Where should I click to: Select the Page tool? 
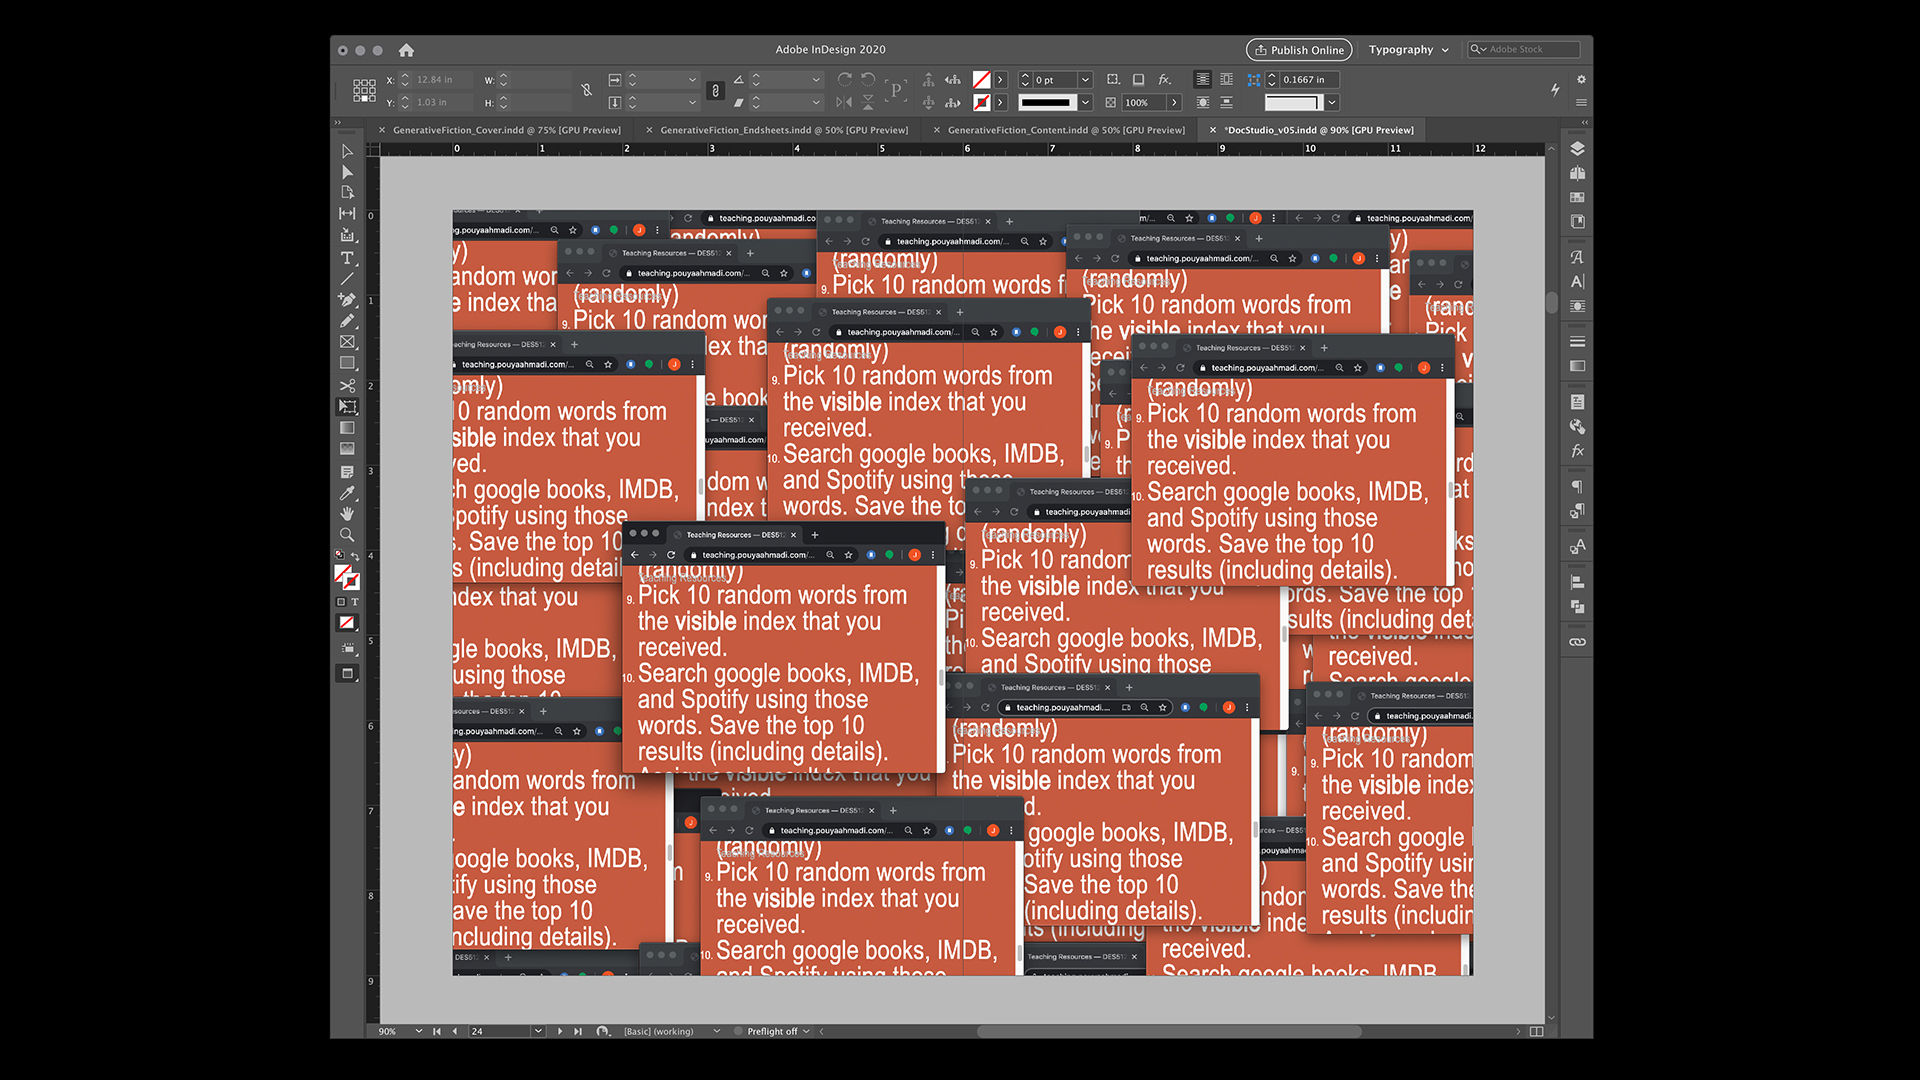tap(347, 193)
